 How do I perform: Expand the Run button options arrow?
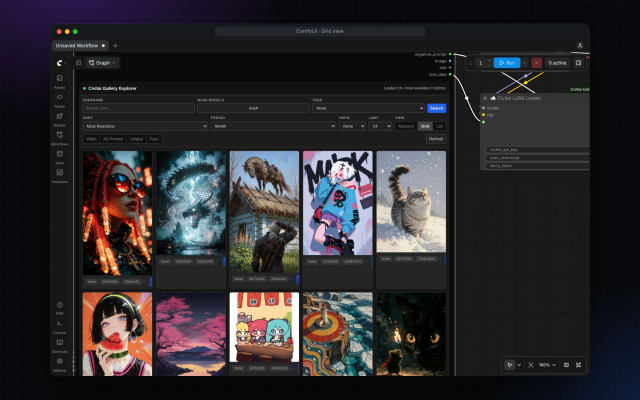[x=525, y=63]
